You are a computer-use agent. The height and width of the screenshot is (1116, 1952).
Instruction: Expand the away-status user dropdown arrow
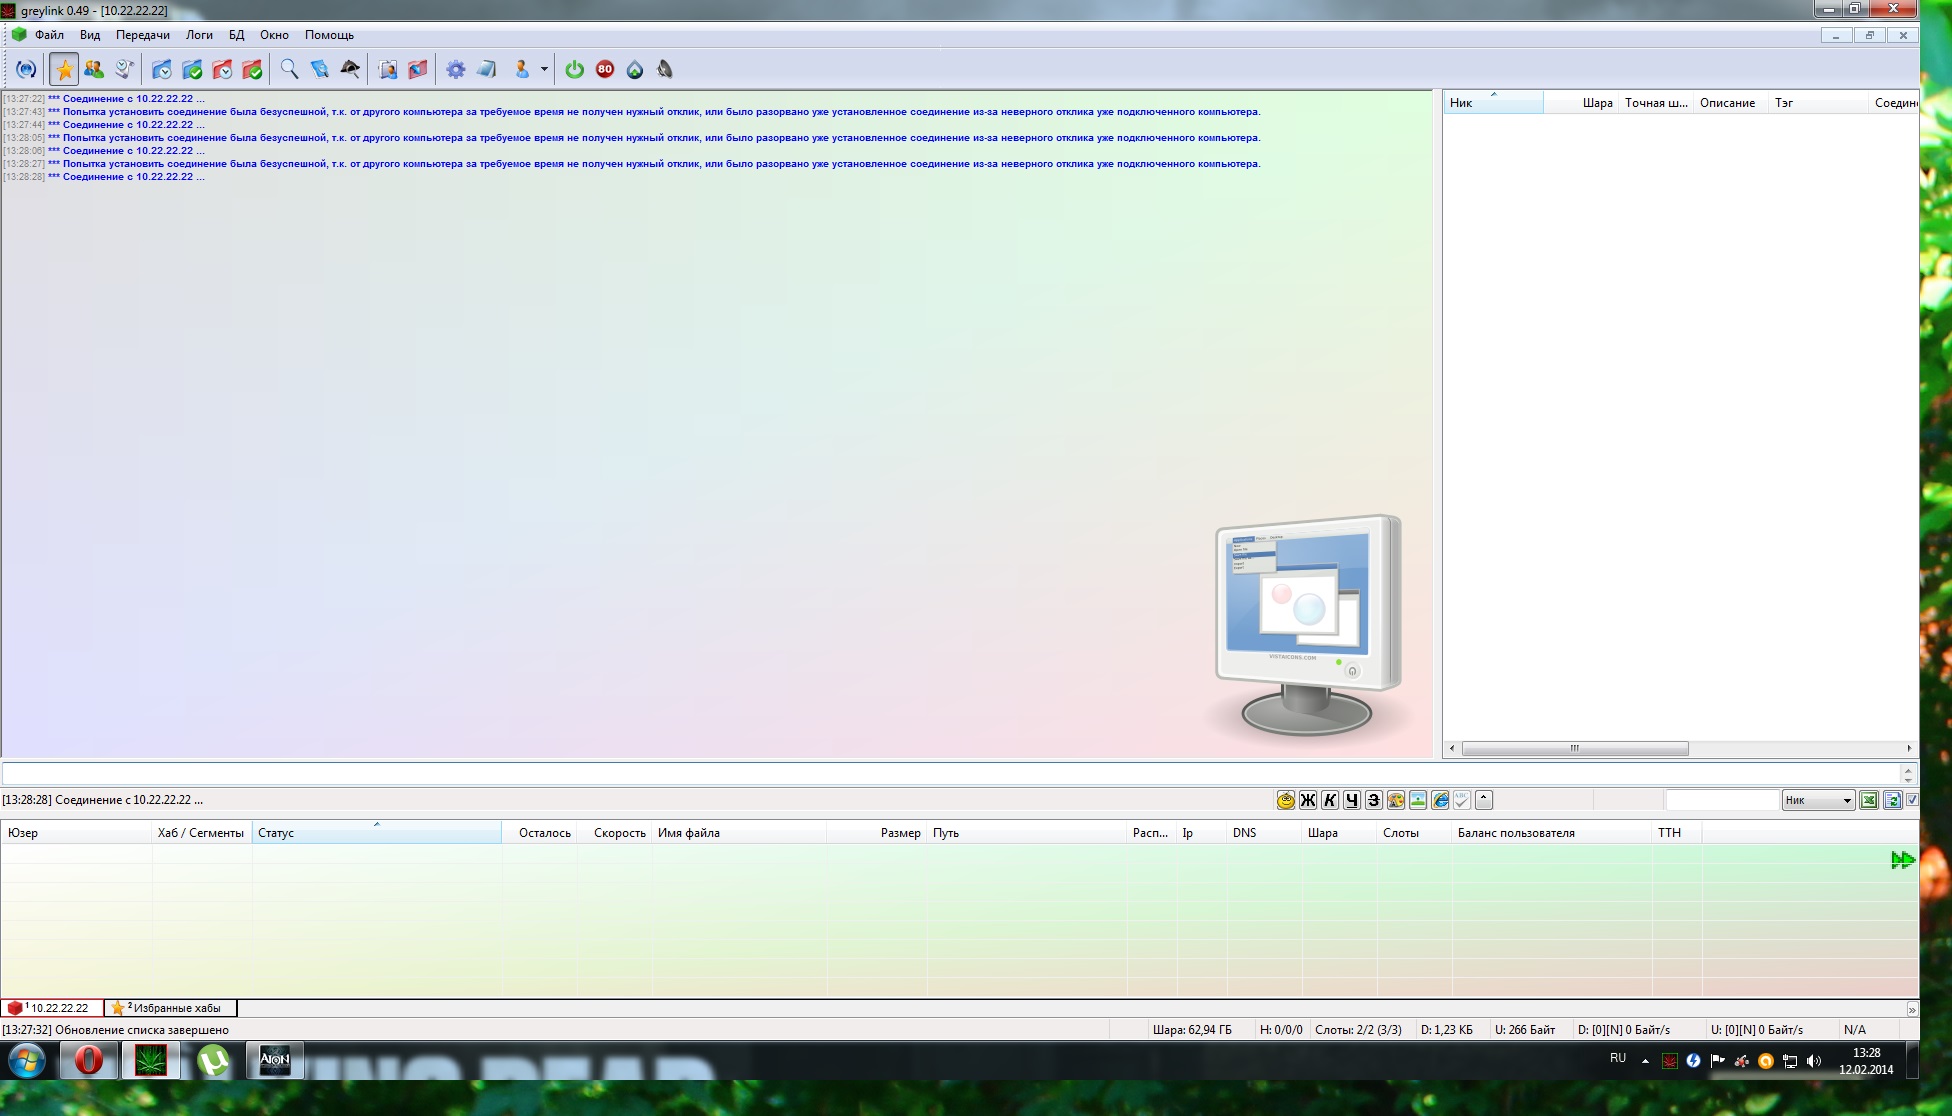pyautogui.click(x=544, y=69)
